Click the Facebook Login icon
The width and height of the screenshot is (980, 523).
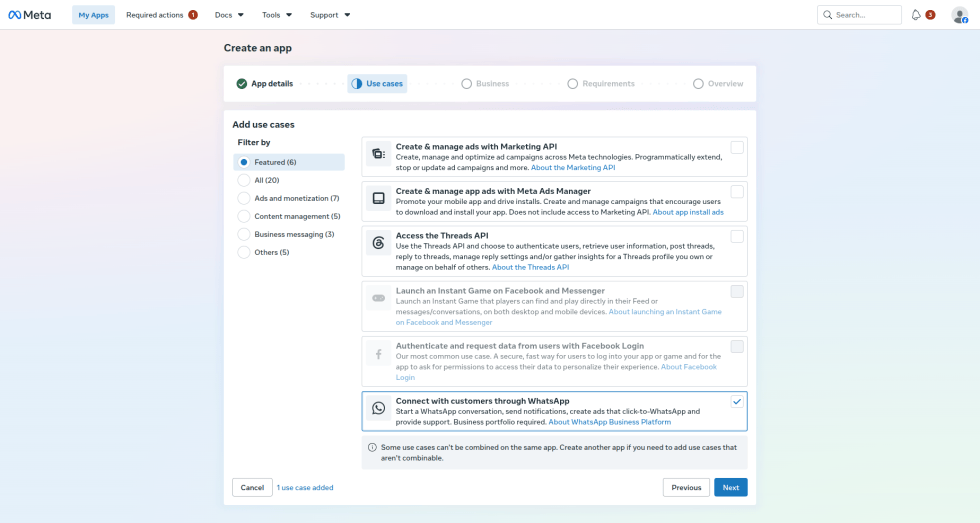378,354
